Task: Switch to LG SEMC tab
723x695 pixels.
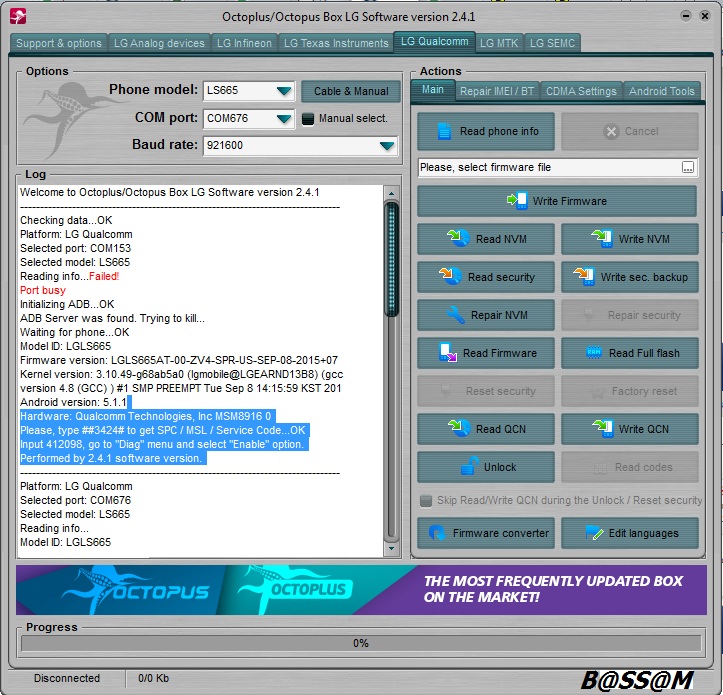Action: click(552, 43)
